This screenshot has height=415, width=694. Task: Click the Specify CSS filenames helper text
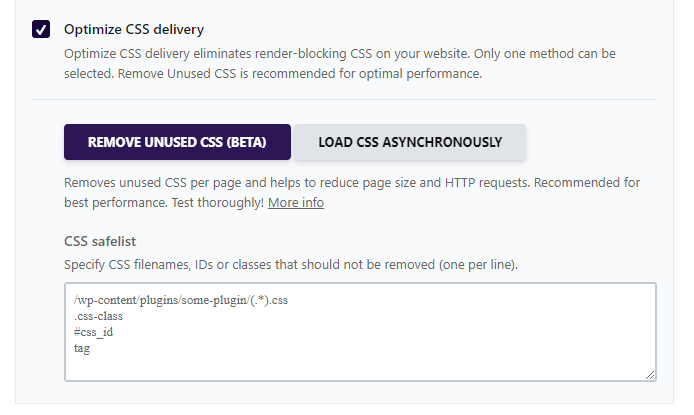tap(291, 265)
